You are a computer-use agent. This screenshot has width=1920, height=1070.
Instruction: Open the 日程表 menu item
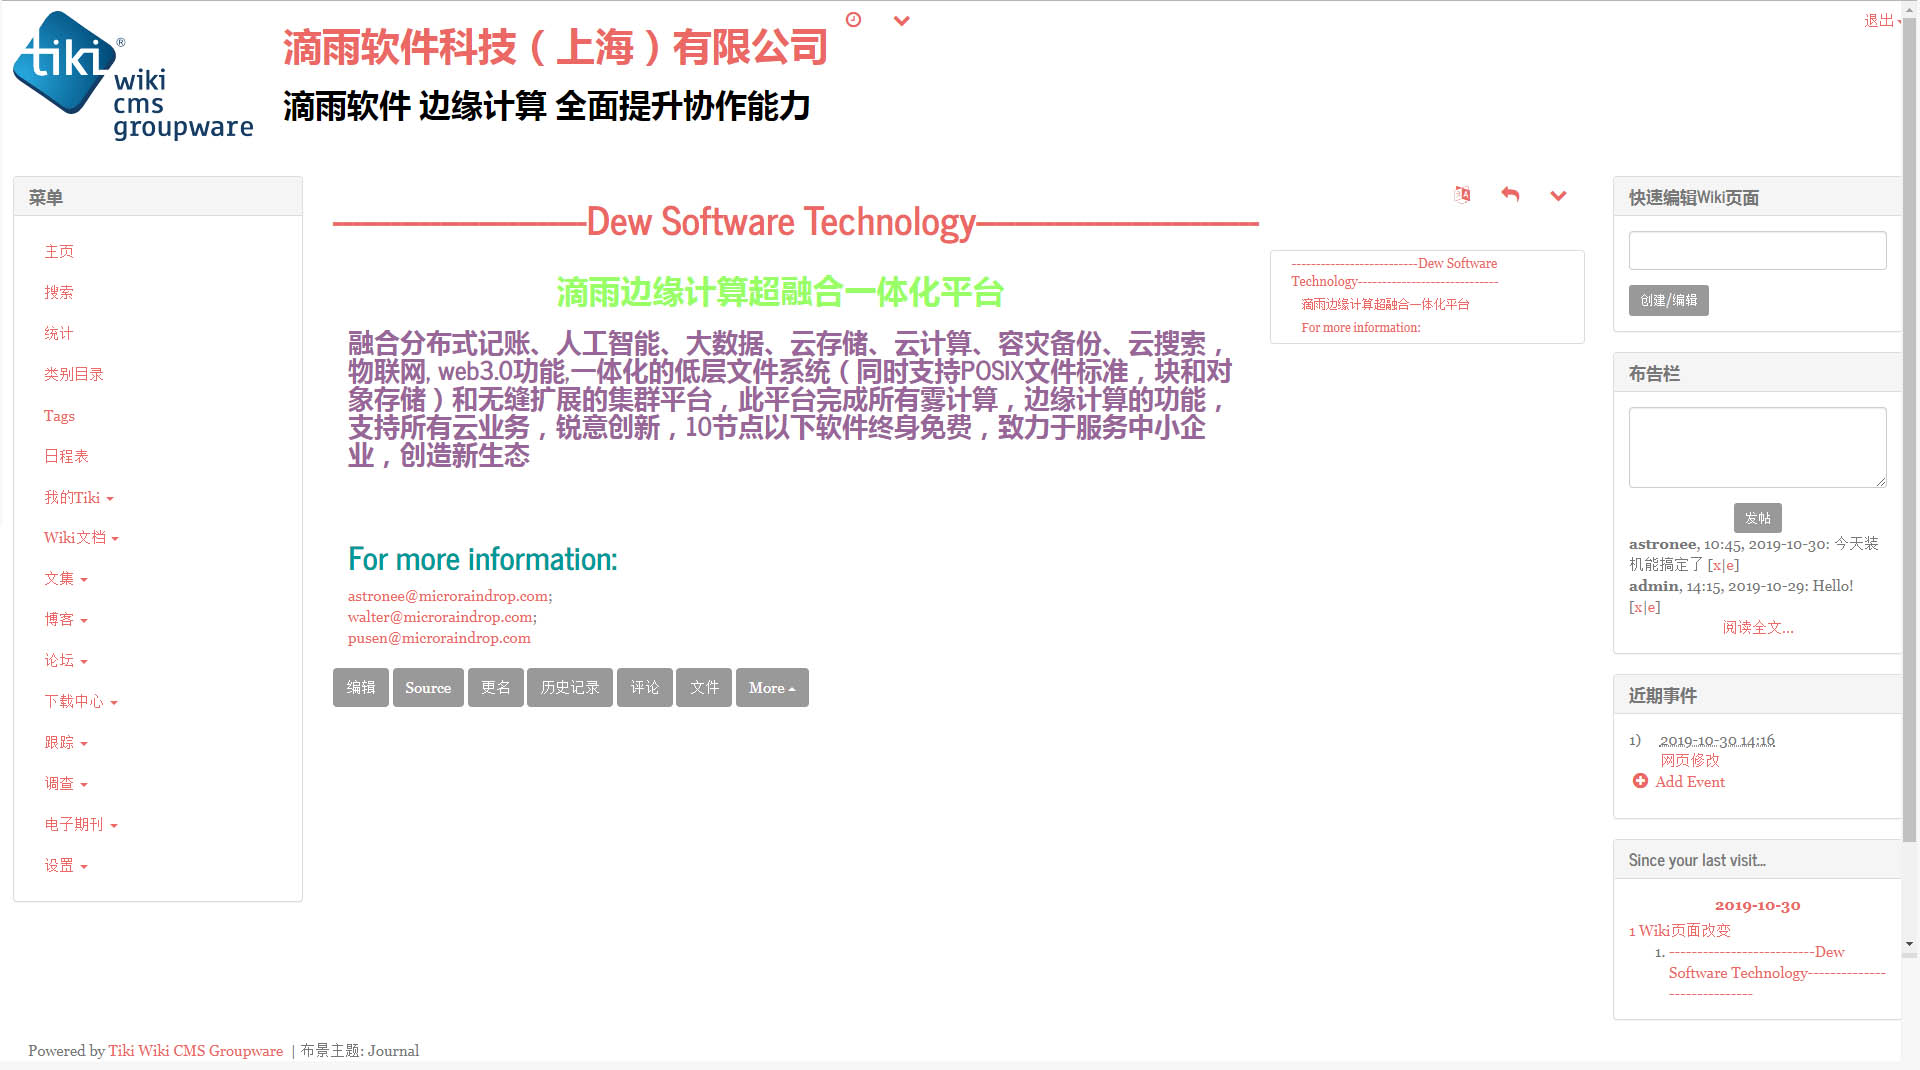66,456
